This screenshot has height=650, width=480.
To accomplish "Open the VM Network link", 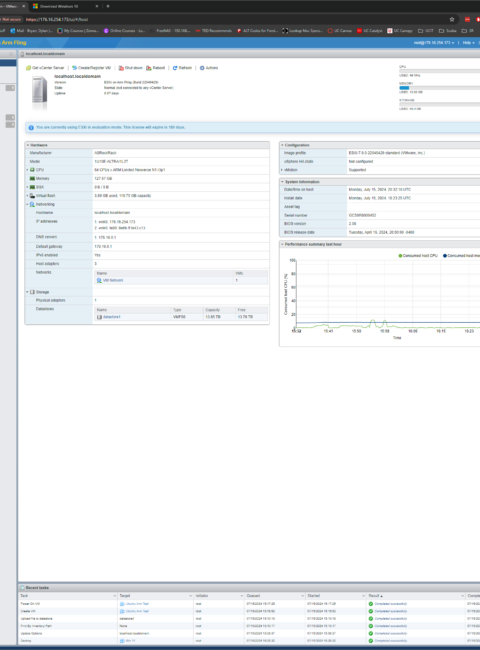I will tap(113, 280).
